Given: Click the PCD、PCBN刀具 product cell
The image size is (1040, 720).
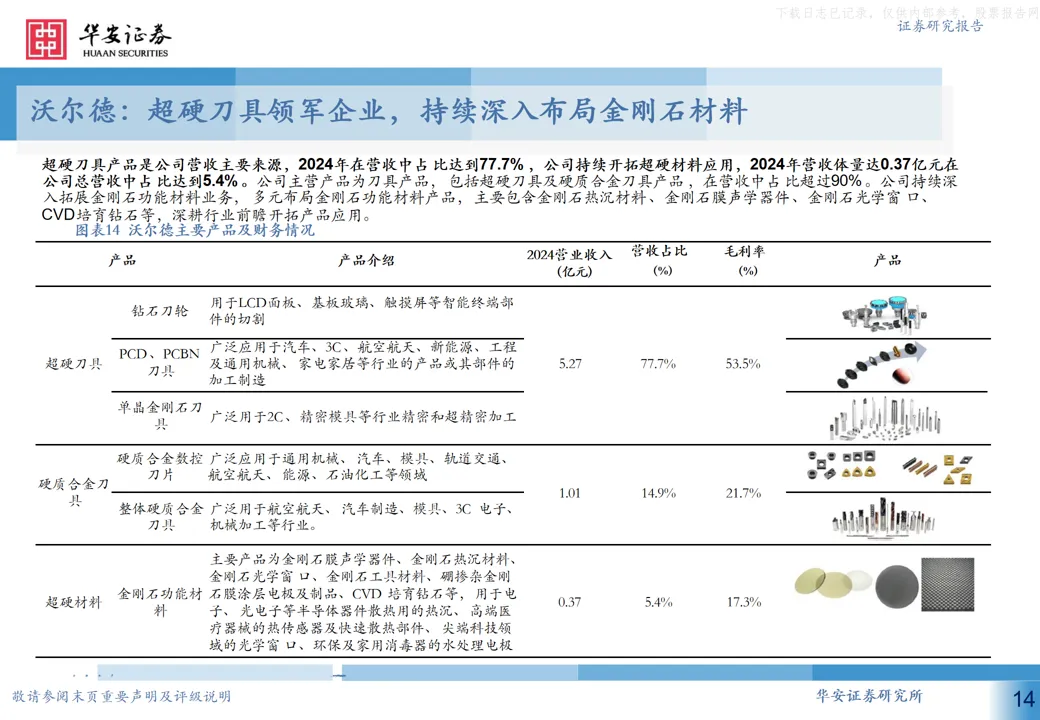Looking at the screenshot, I should (x=159, y=362).
